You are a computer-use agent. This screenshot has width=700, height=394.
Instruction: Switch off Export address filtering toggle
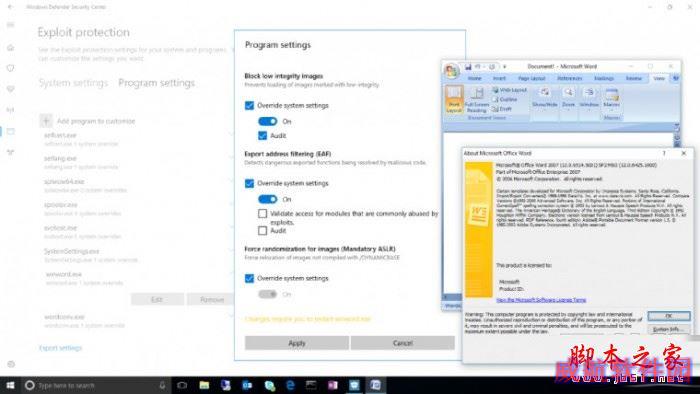(x=268, y=199)
